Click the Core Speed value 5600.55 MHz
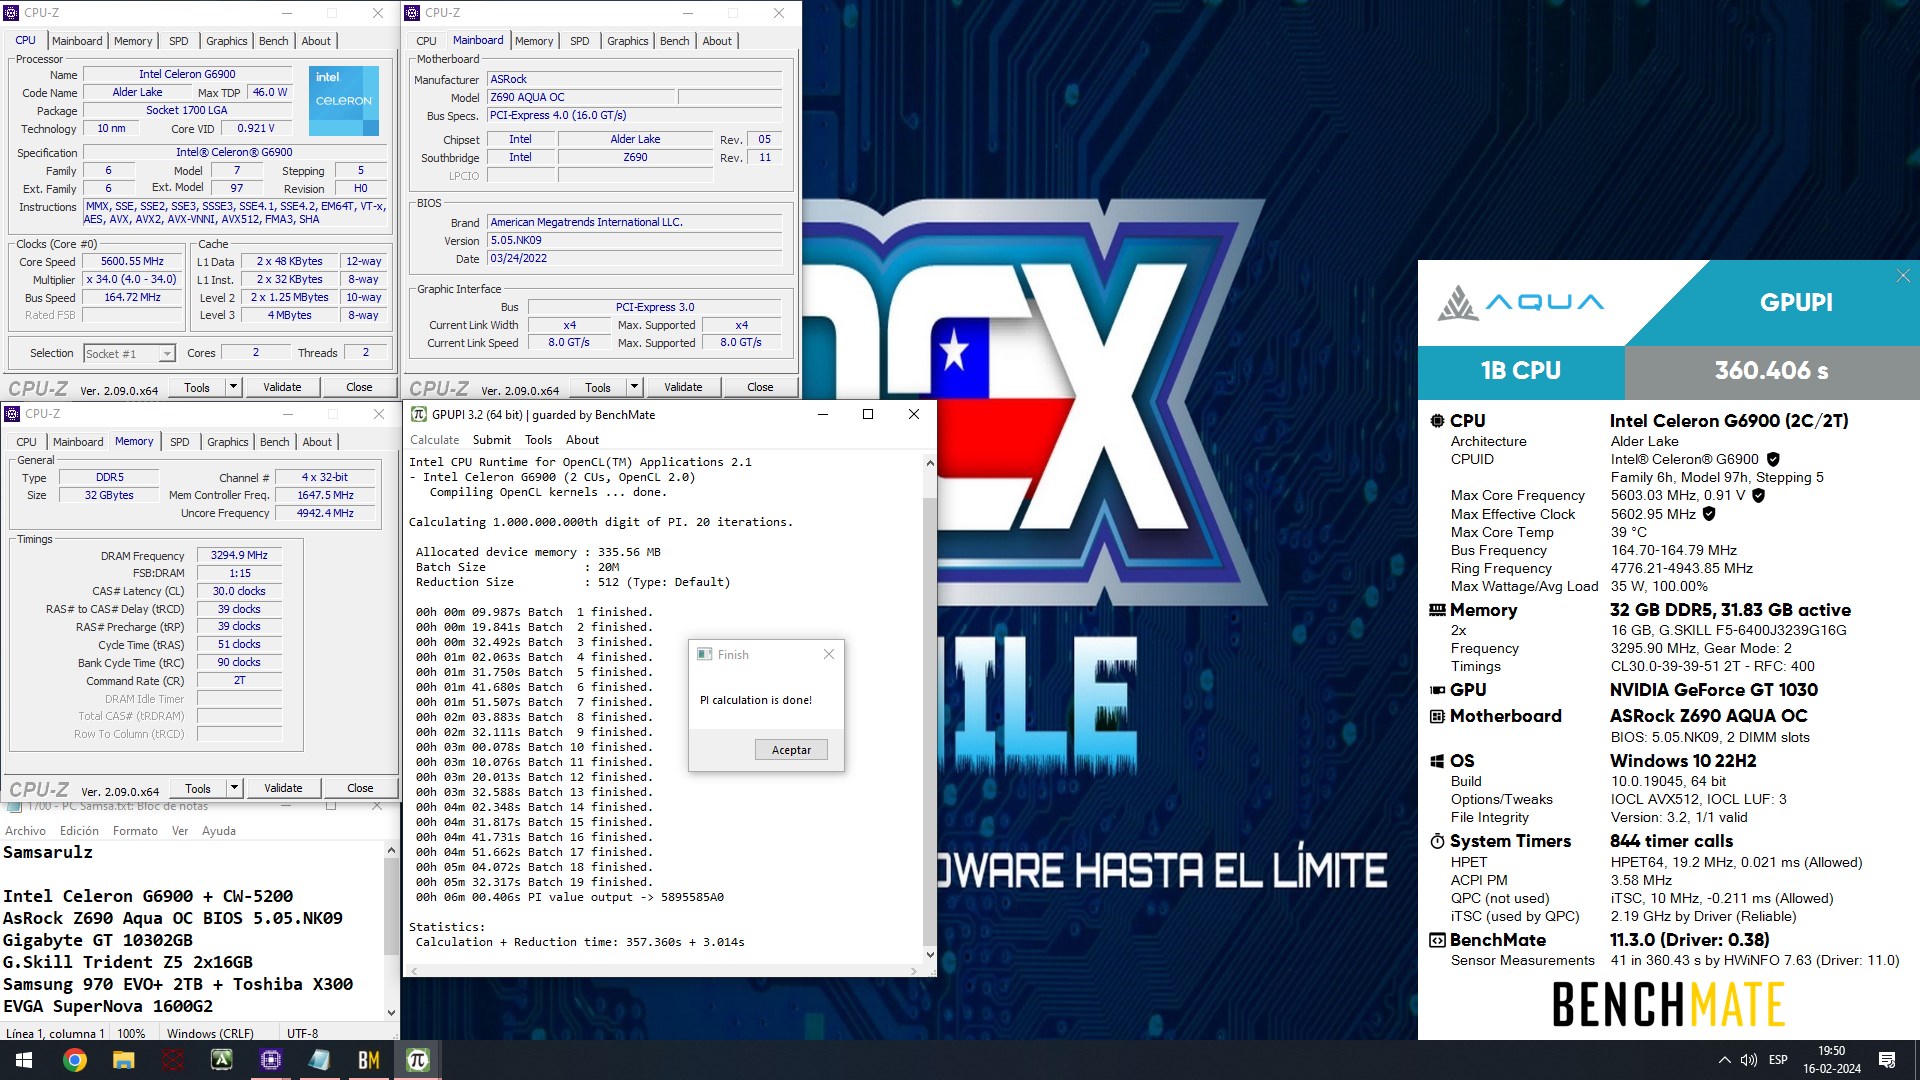1920x1080 pixels. point(132,262)
